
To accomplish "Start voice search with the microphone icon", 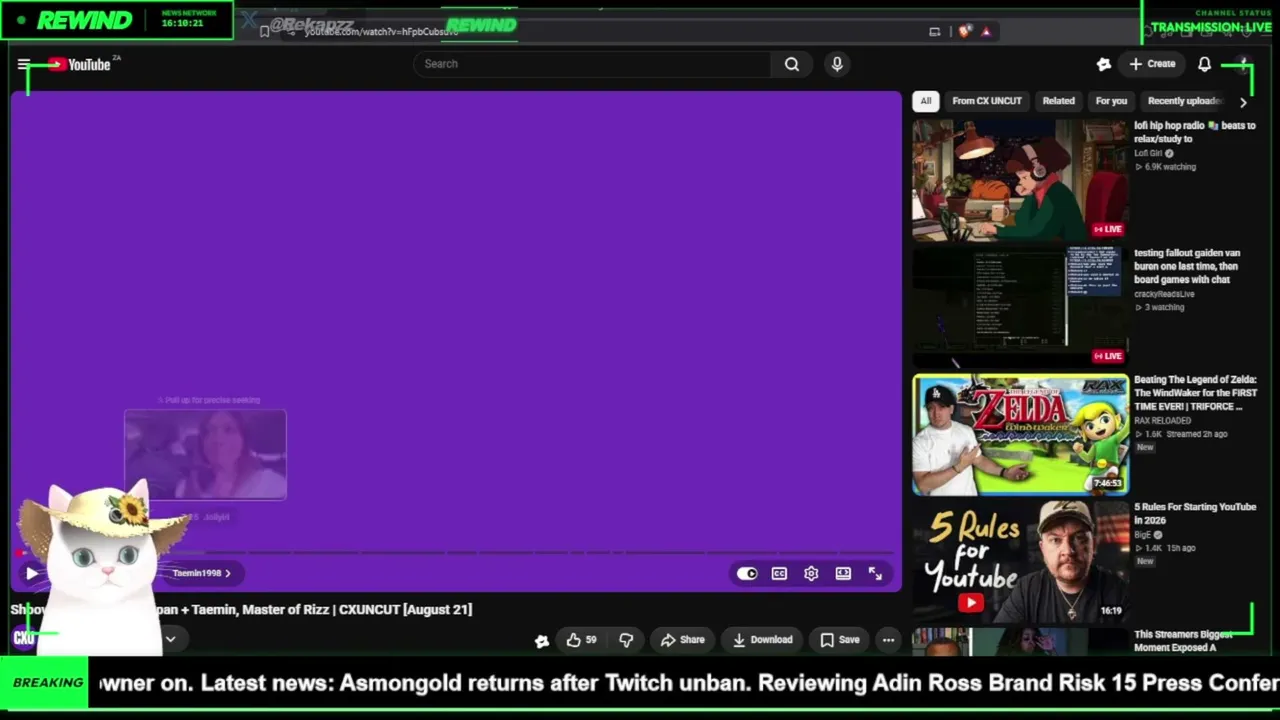I will [837, 64].
